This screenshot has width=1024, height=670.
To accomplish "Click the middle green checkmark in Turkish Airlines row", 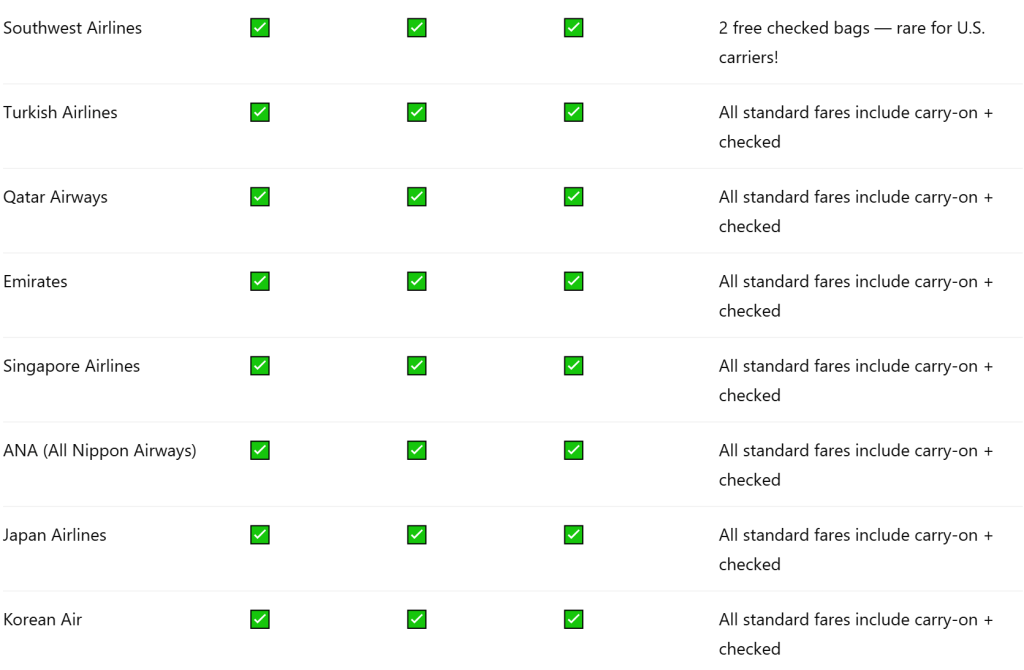I will click(x=417, y=113).
